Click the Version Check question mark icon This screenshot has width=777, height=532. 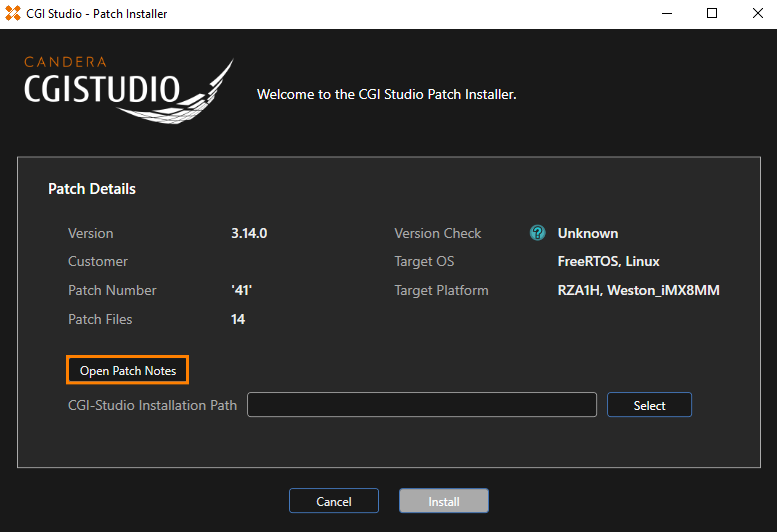pos(537,233)
